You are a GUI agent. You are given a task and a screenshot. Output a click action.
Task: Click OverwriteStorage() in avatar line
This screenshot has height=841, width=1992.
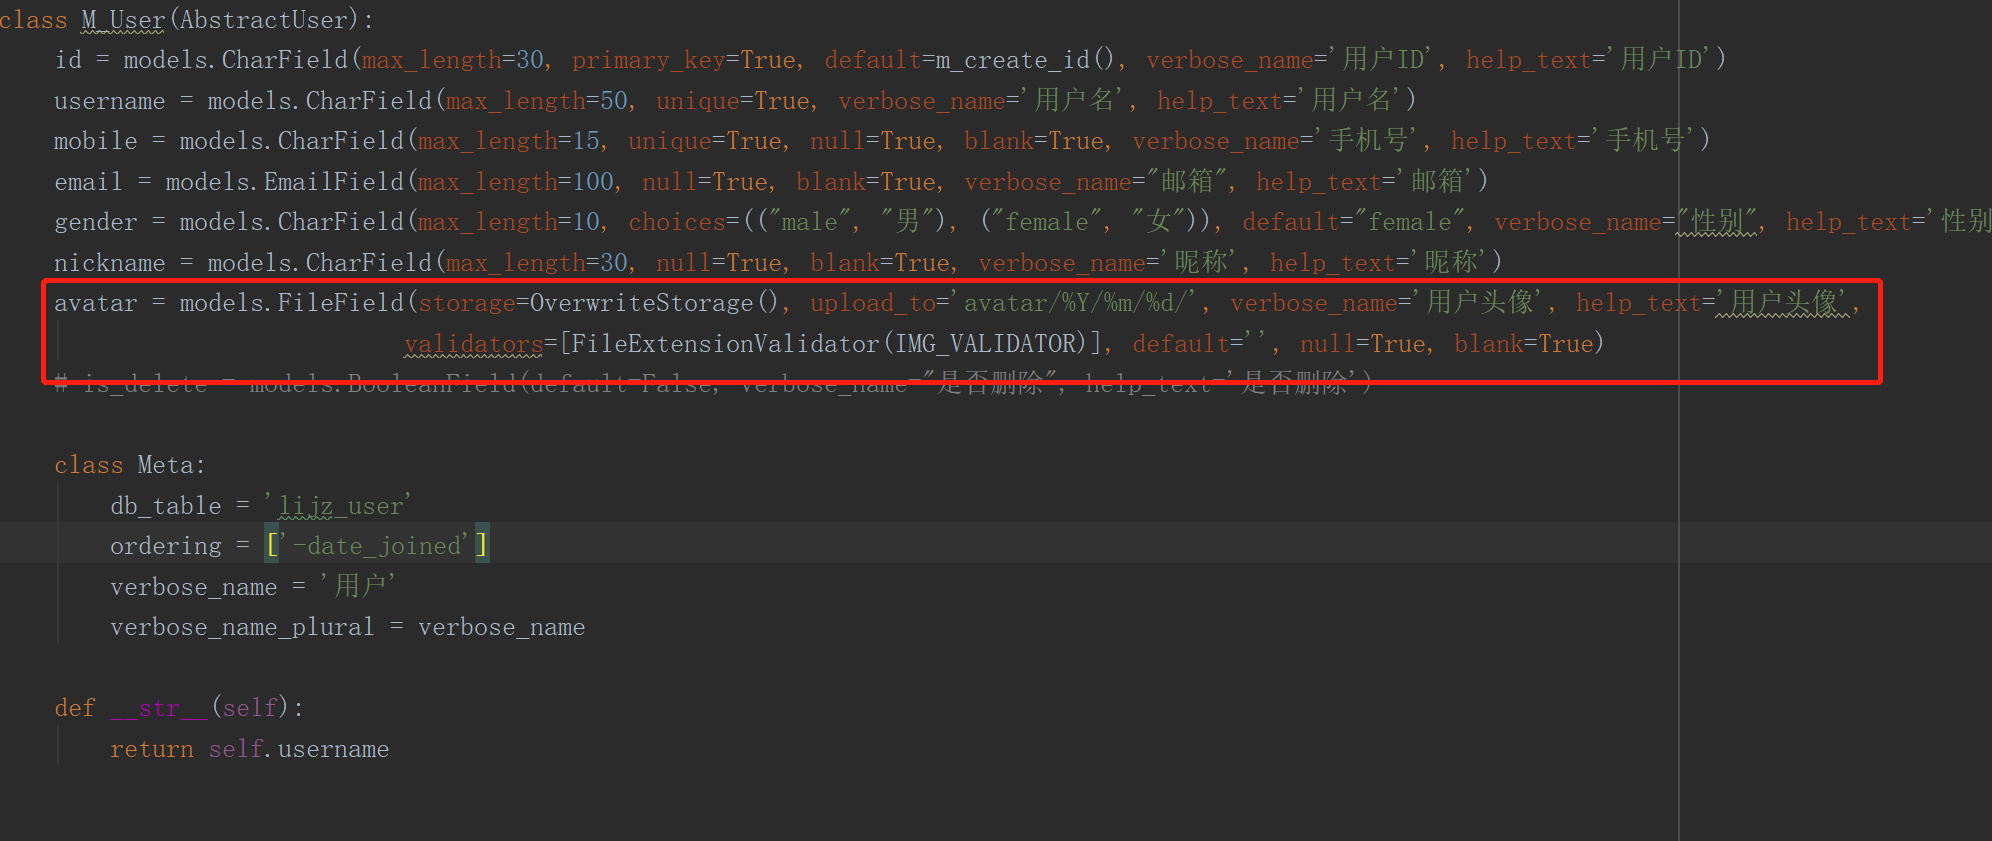pyautogui.click(x=653, y=303)
